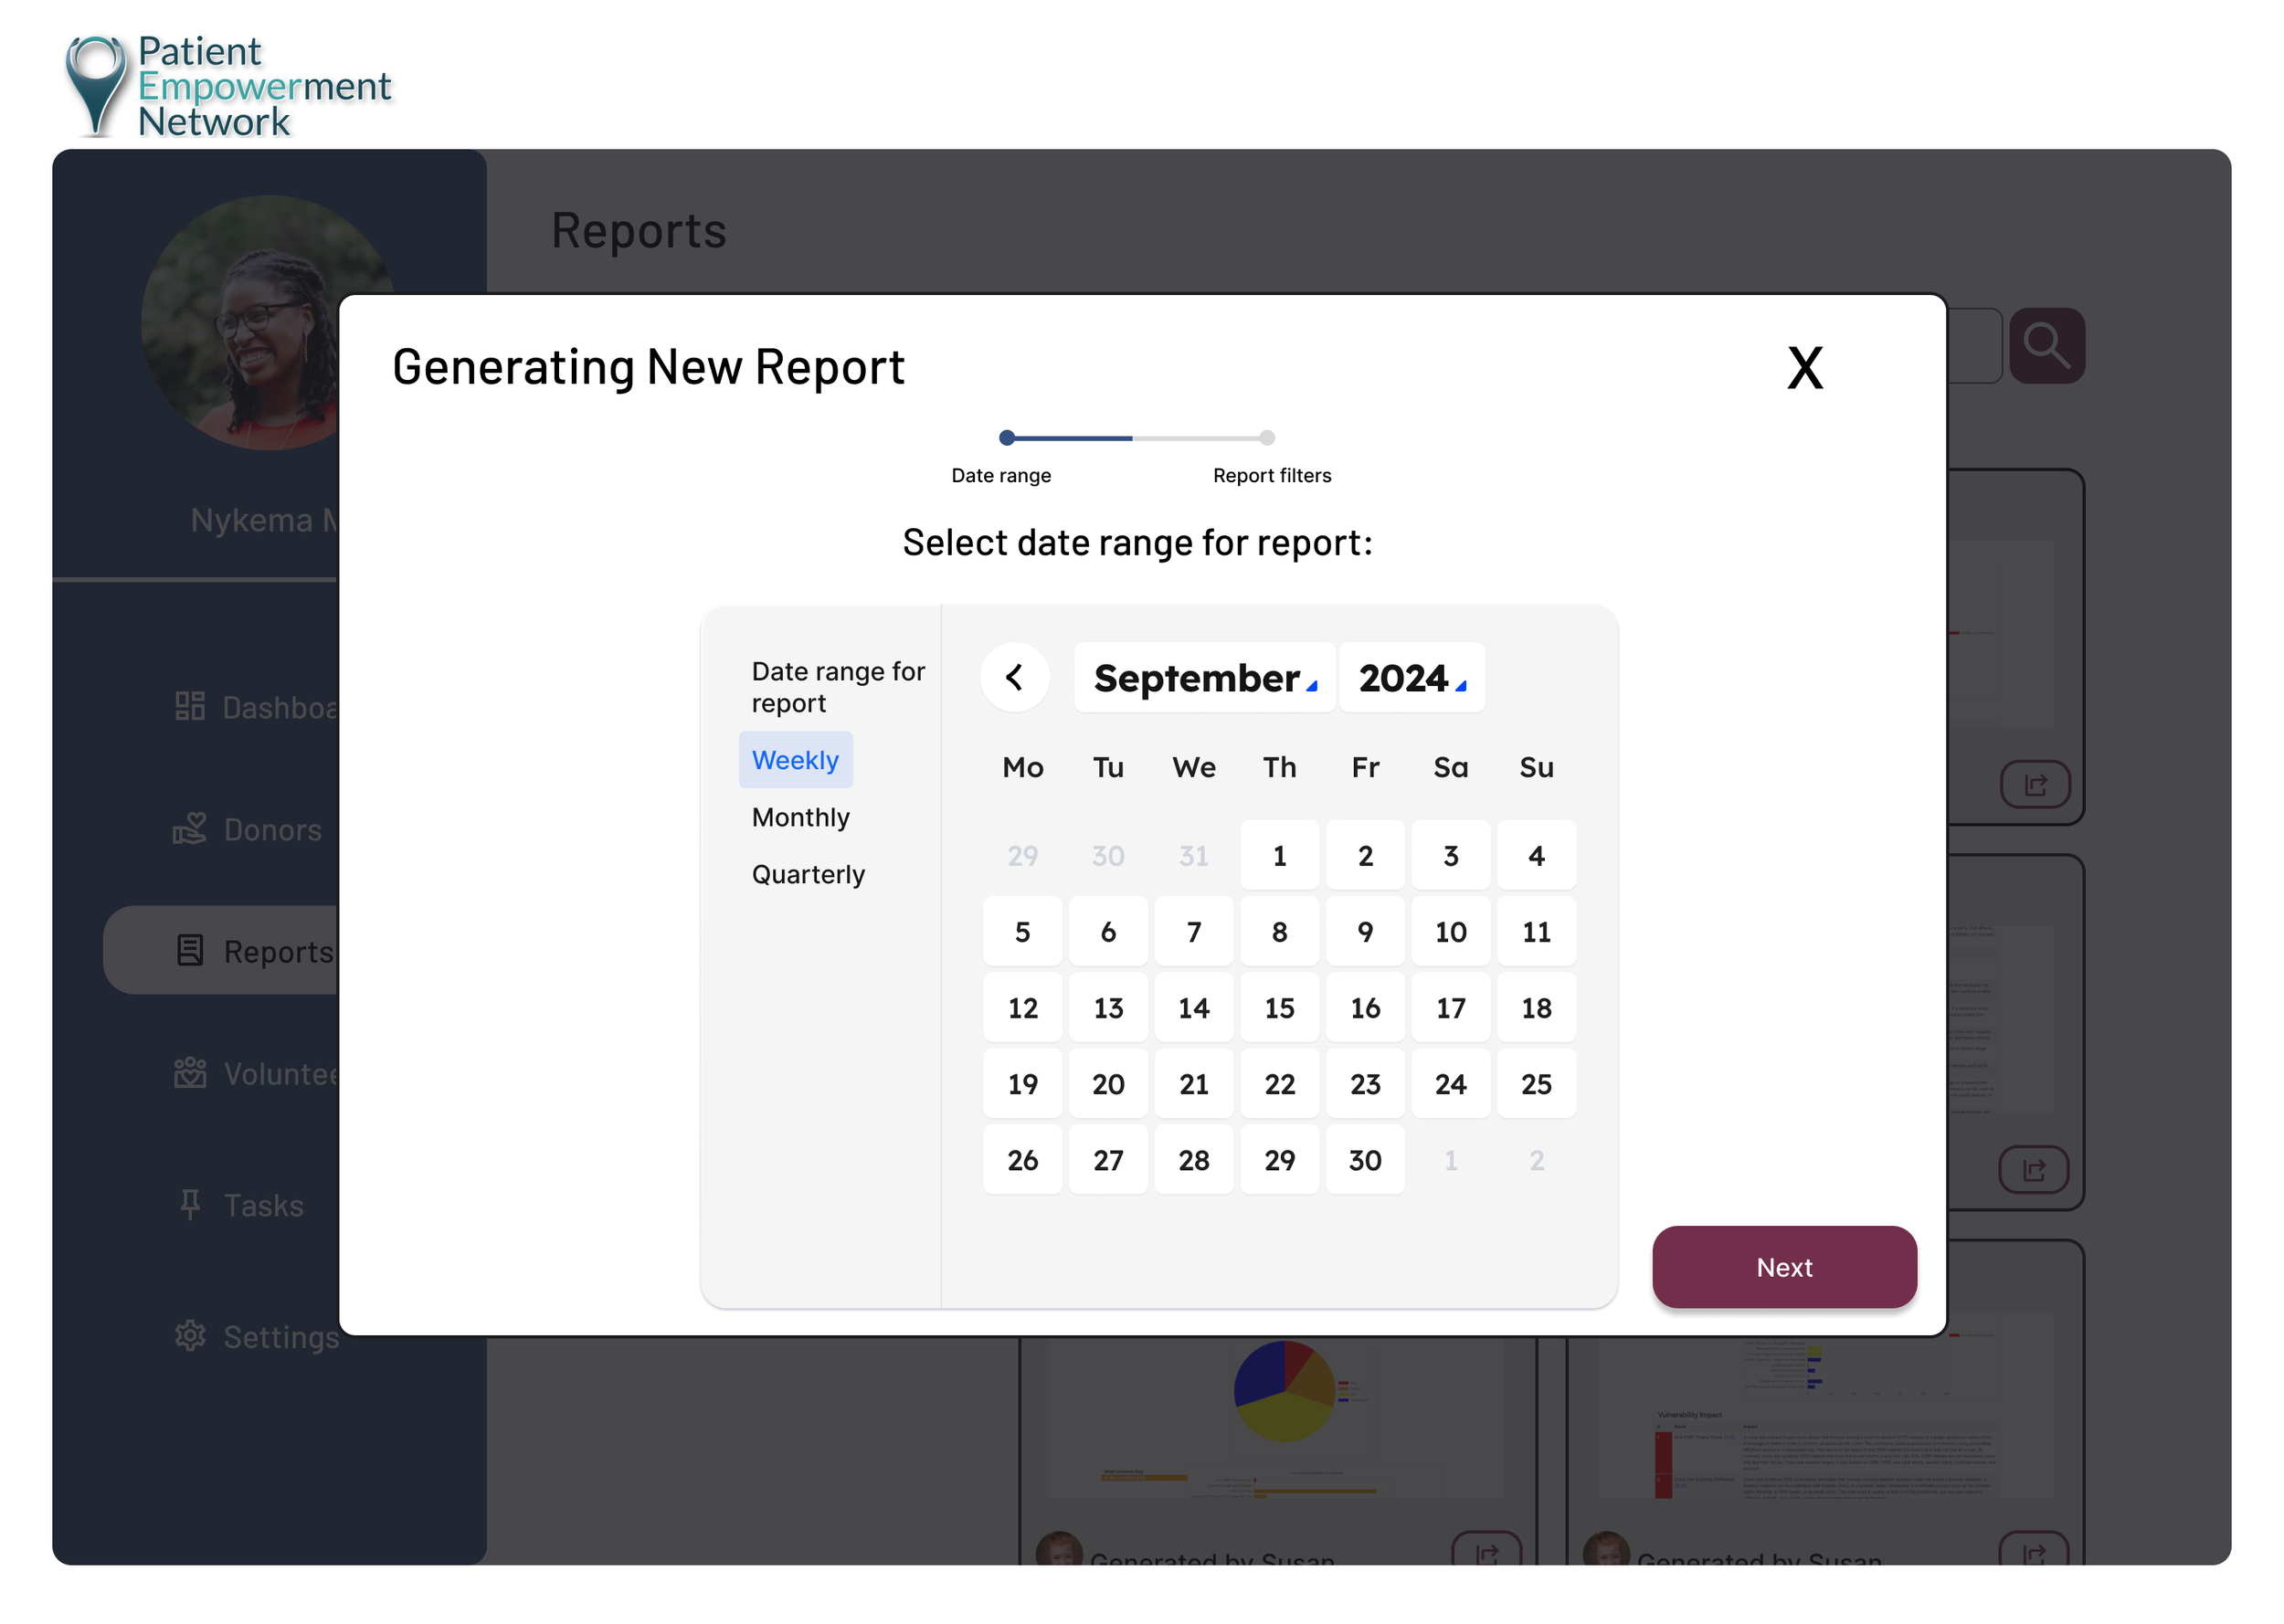Viewport: 2284px width, 1624px height.
Task: Select the Date range step label
Action: tap(1000, 475)
